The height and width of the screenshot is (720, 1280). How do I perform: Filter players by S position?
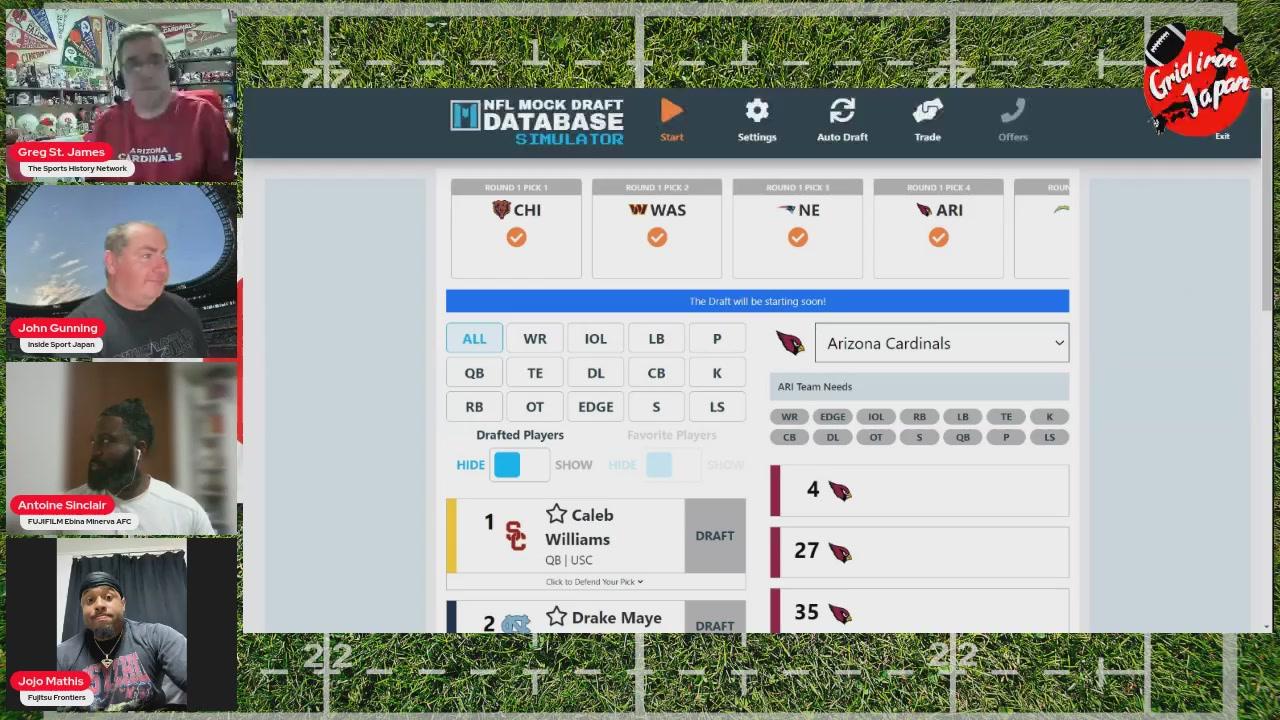[x=656, y=407]
